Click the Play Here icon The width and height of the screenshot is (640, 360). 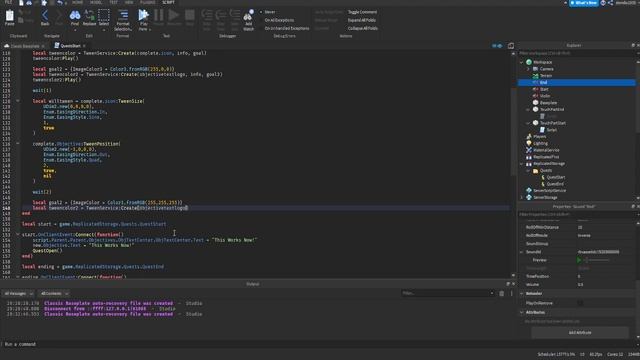pos(143,16)
